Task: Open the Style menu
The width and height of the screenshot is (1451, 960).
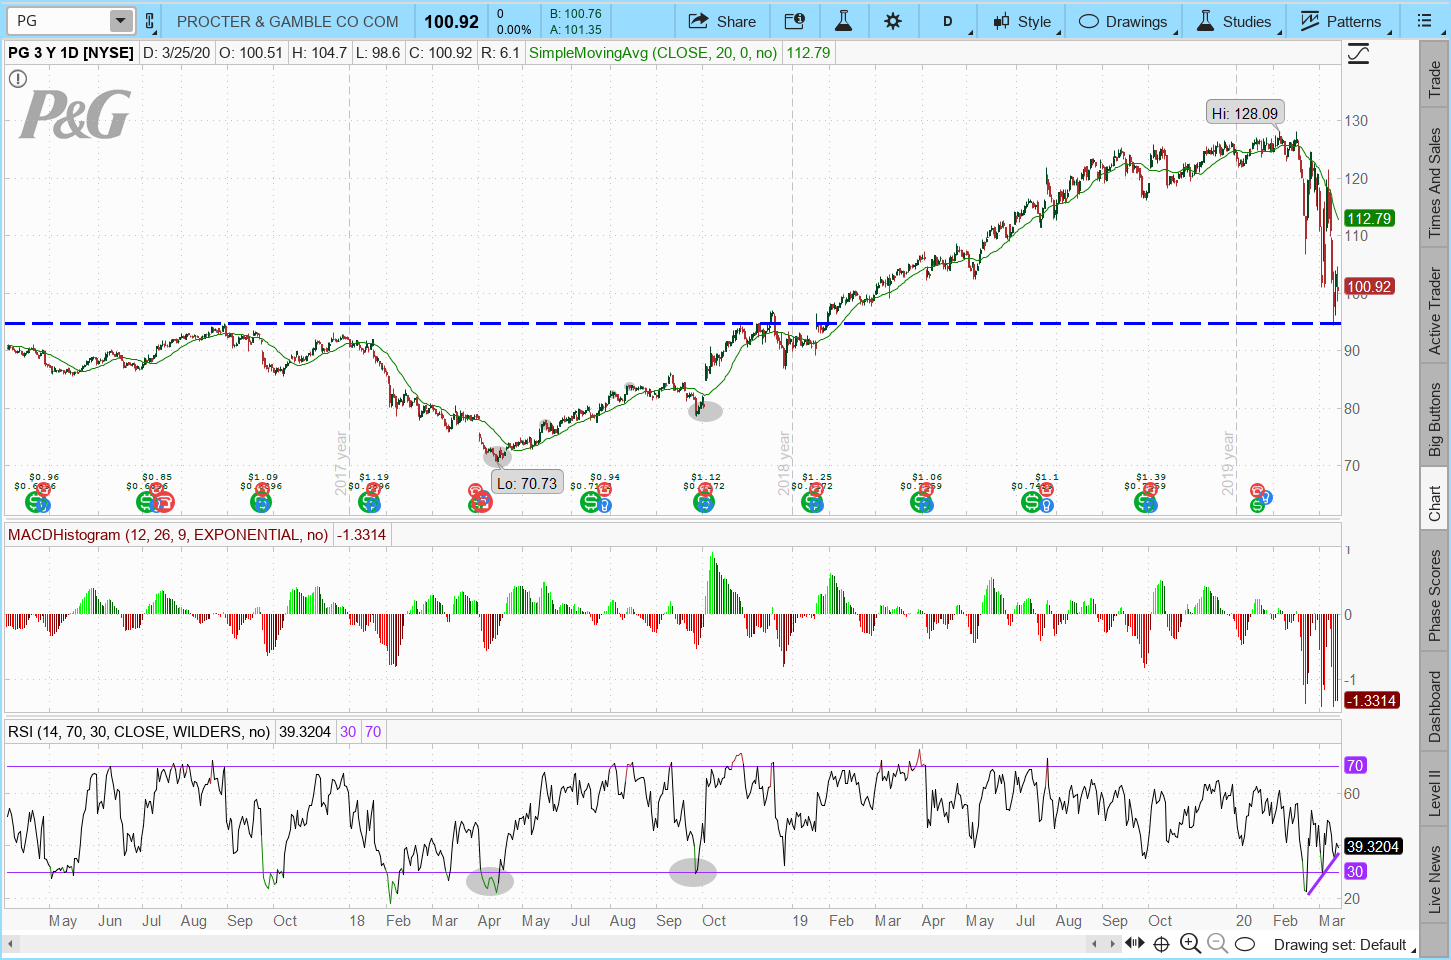Action: 1022,21
